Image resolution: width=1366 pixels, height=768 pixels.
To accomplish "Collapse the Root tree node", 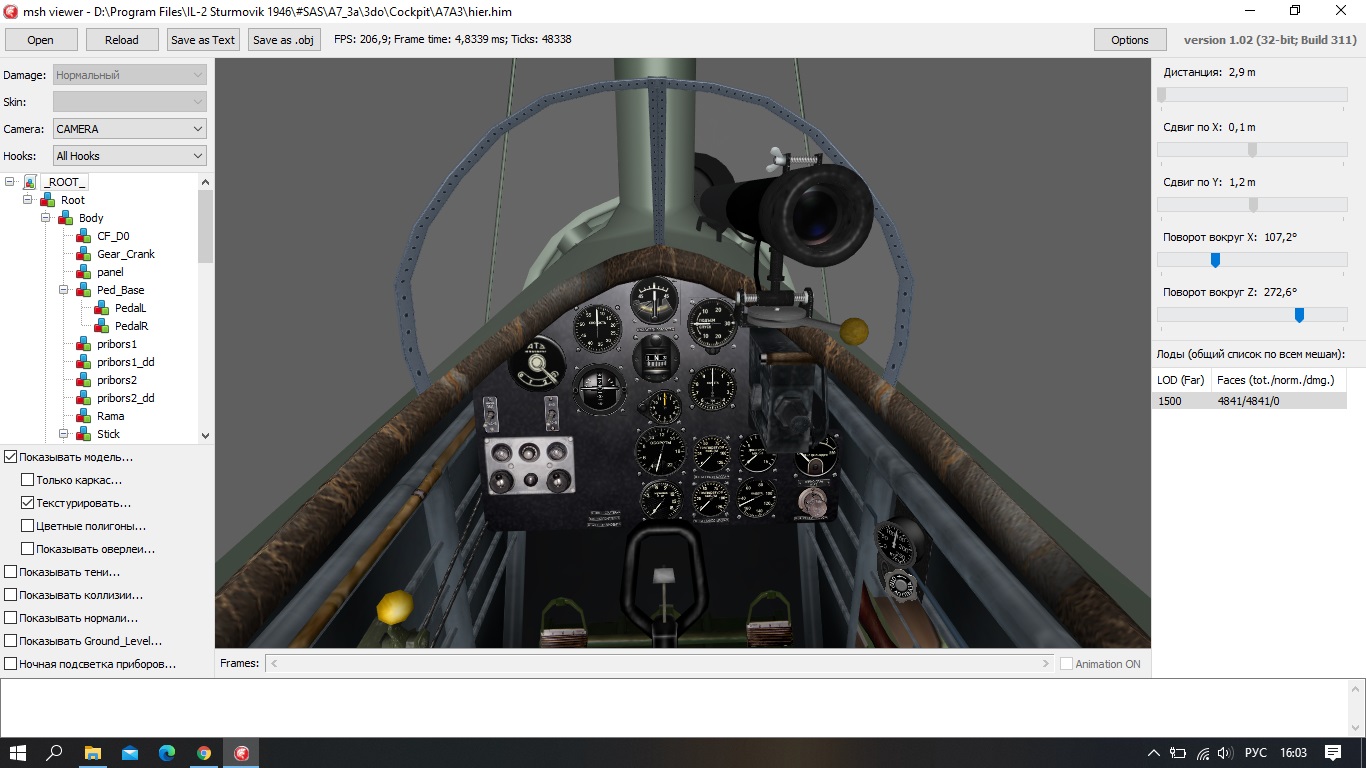I will tap(29, 200).
